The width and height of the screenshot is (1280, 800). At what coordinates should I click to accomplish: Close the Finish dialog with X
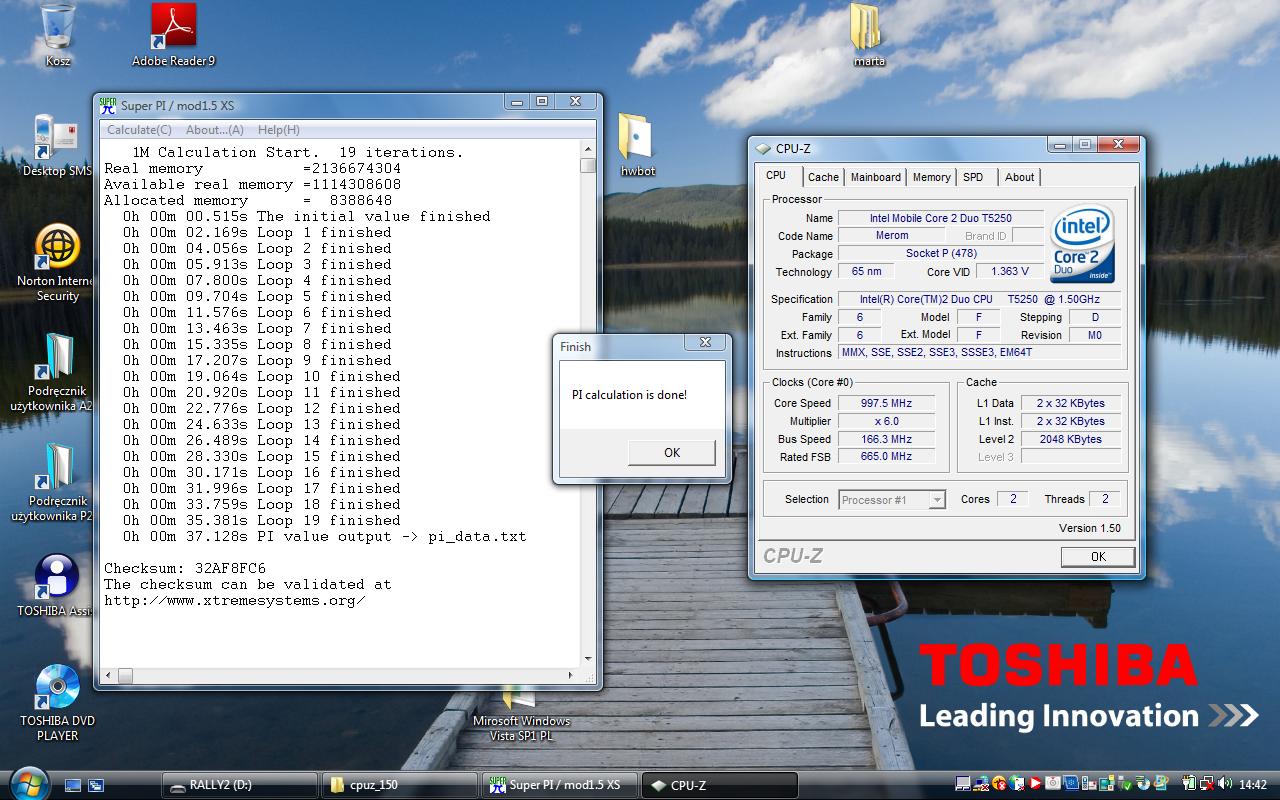(x=705, y=342)
